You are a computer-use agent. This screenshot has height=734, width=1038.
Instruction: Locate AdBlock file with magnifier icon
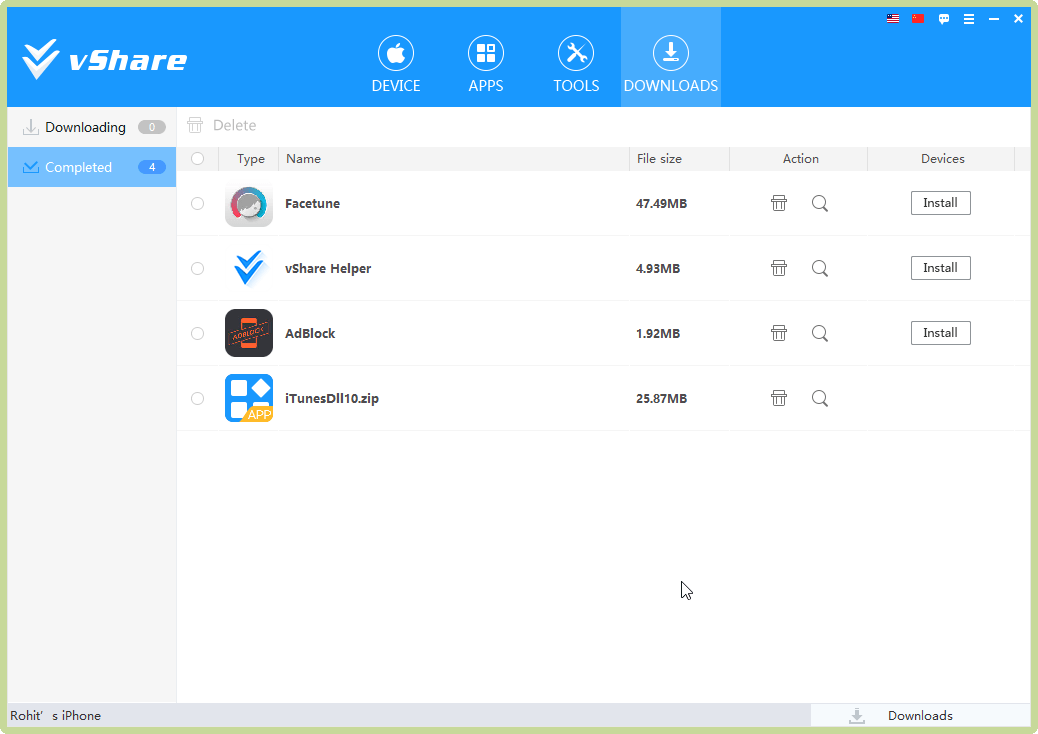pos(820,333)
